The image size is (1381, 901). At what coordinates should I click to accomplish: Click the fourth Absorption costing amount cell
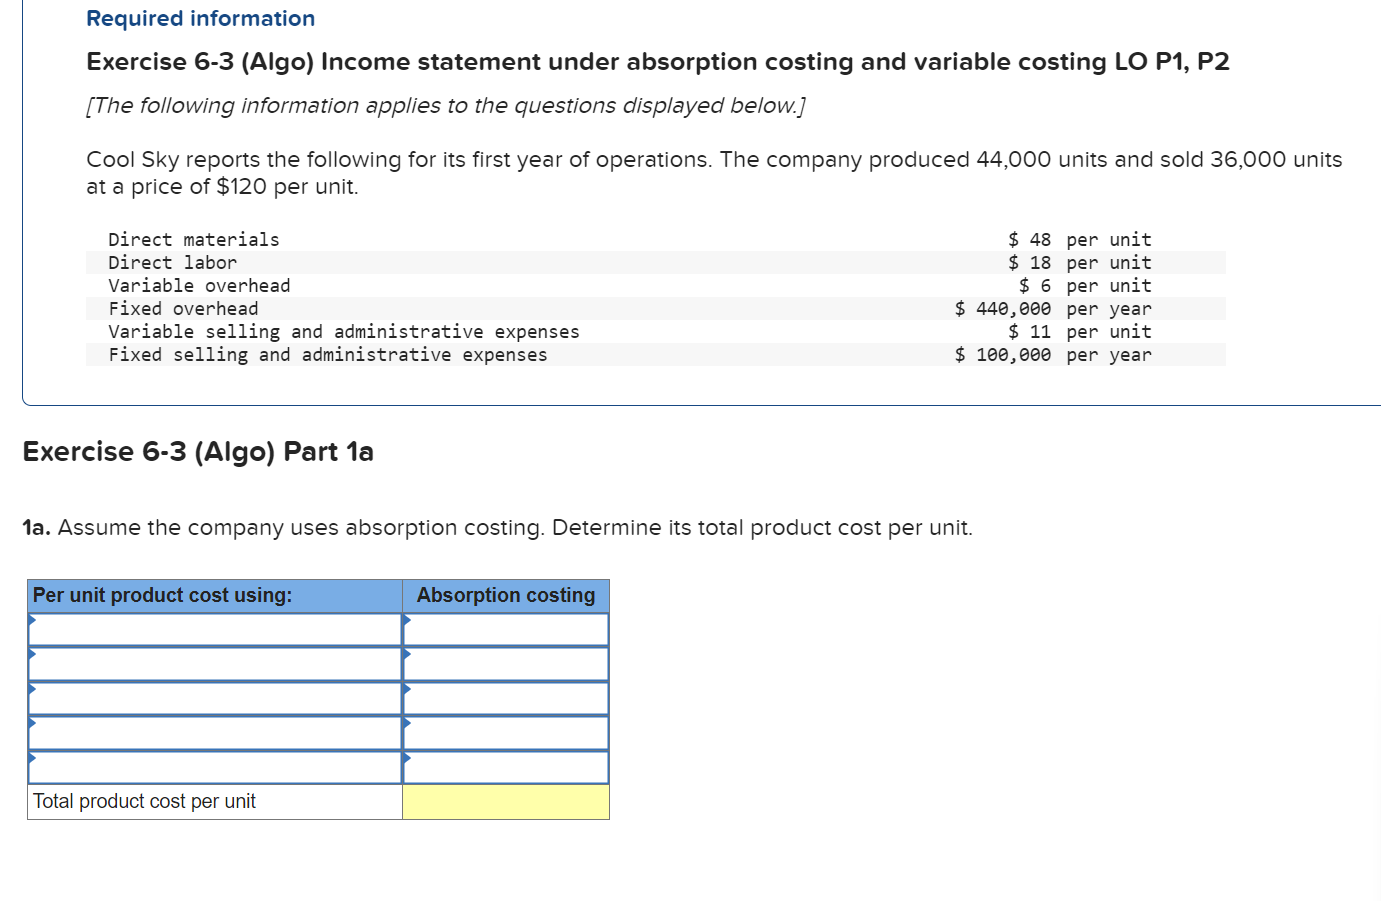click(x=505, y=732)
